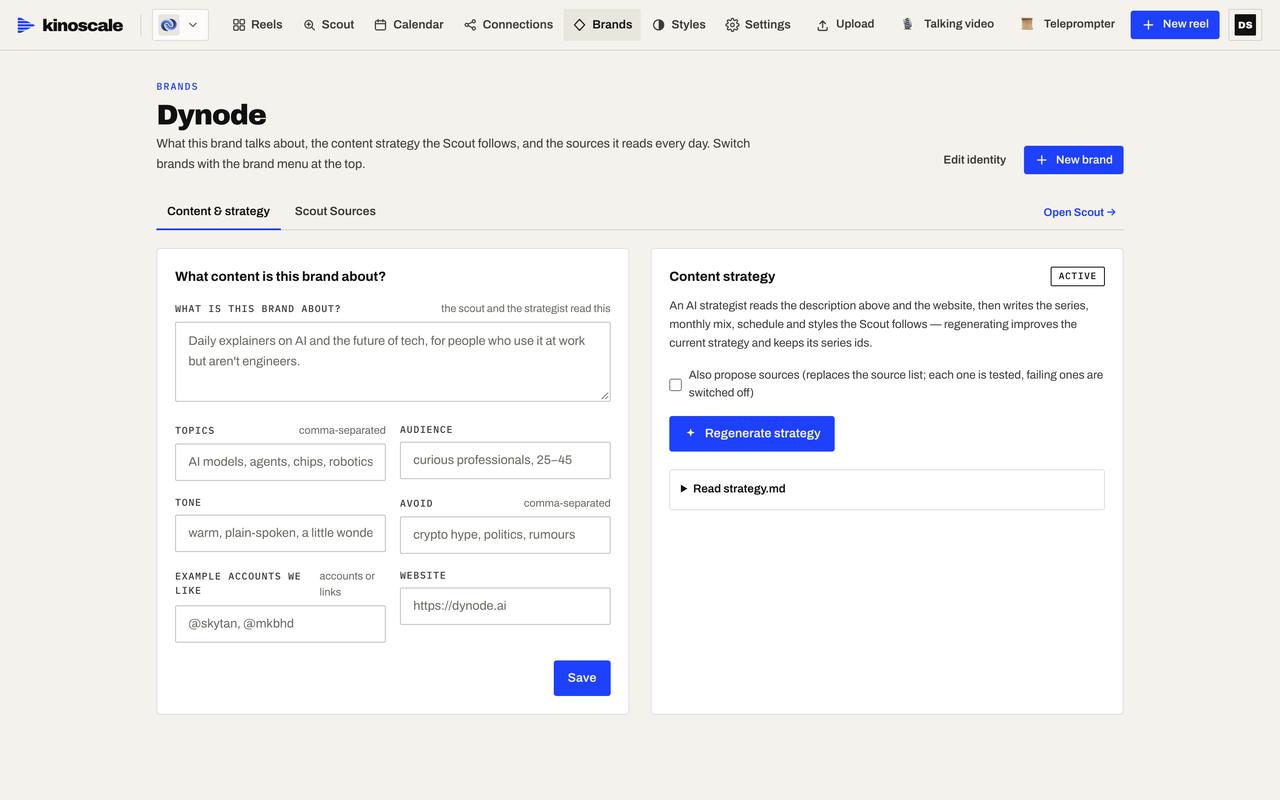Open the Talking video tool
Screen dimensions: 1280x800
[x=947, y=25]
